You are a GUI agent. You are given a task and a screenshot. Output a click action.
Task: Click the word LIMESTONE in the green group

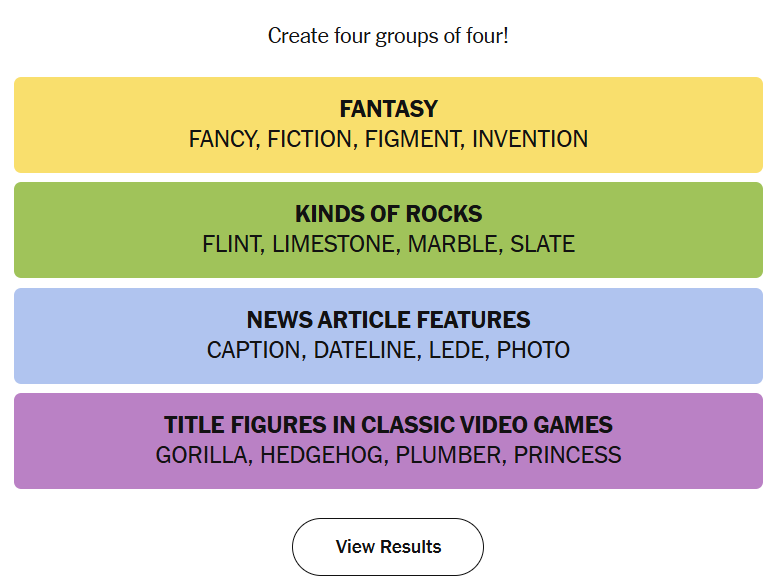(x=334, y=245)
